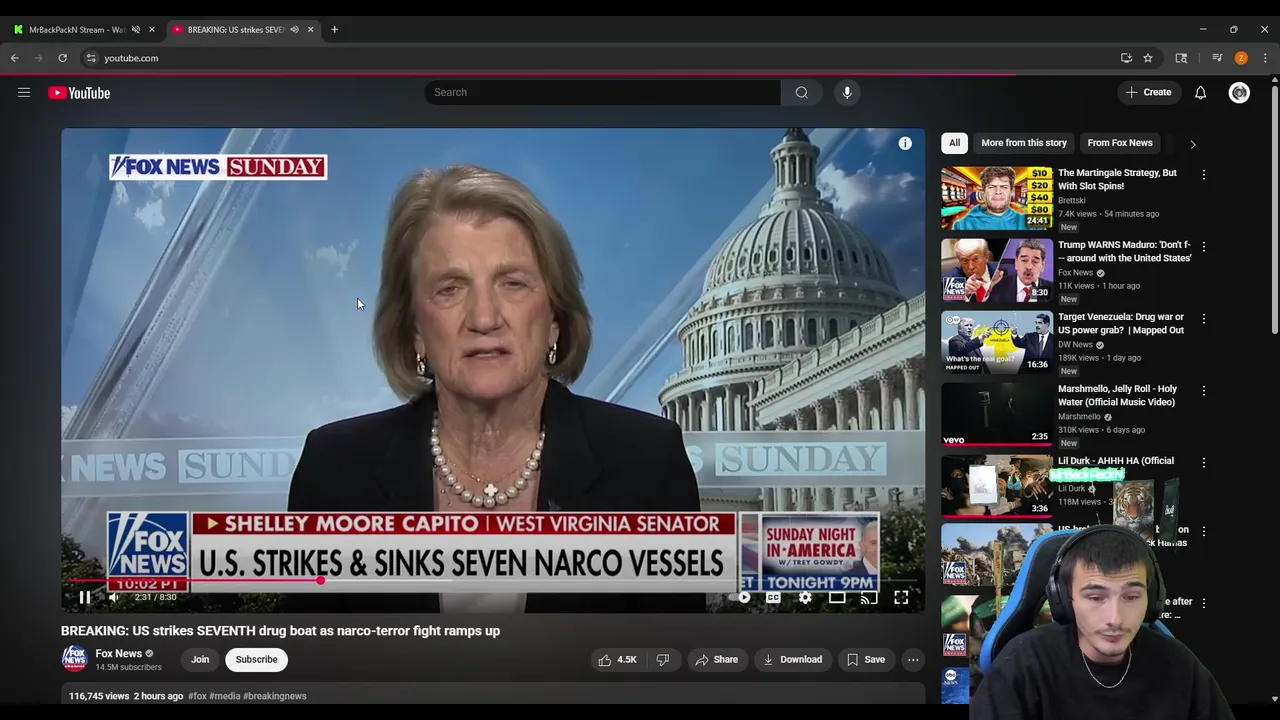The width and height of the screenshot is (1280, 720).
Task: Show video info card icon
Action: click(x=905, y=144)
